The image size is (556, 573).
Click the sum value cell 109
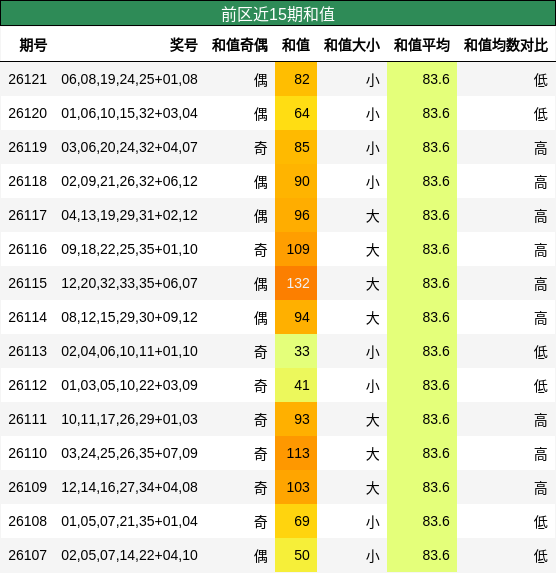pyautogui.click(x=296, y=249)
